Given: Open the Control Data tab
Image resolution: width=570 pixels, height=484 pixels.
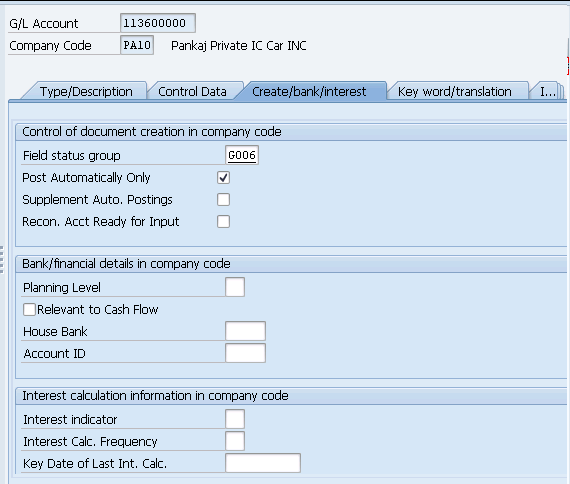Looking at the screenshot, I should click(192, 91).
